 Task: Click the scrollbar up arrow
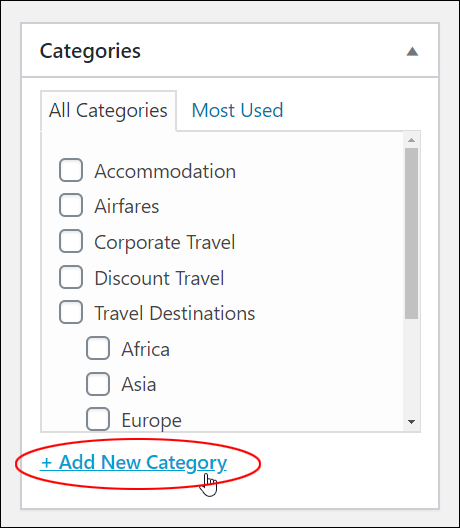pyautogui.click(x=411, y=140)
